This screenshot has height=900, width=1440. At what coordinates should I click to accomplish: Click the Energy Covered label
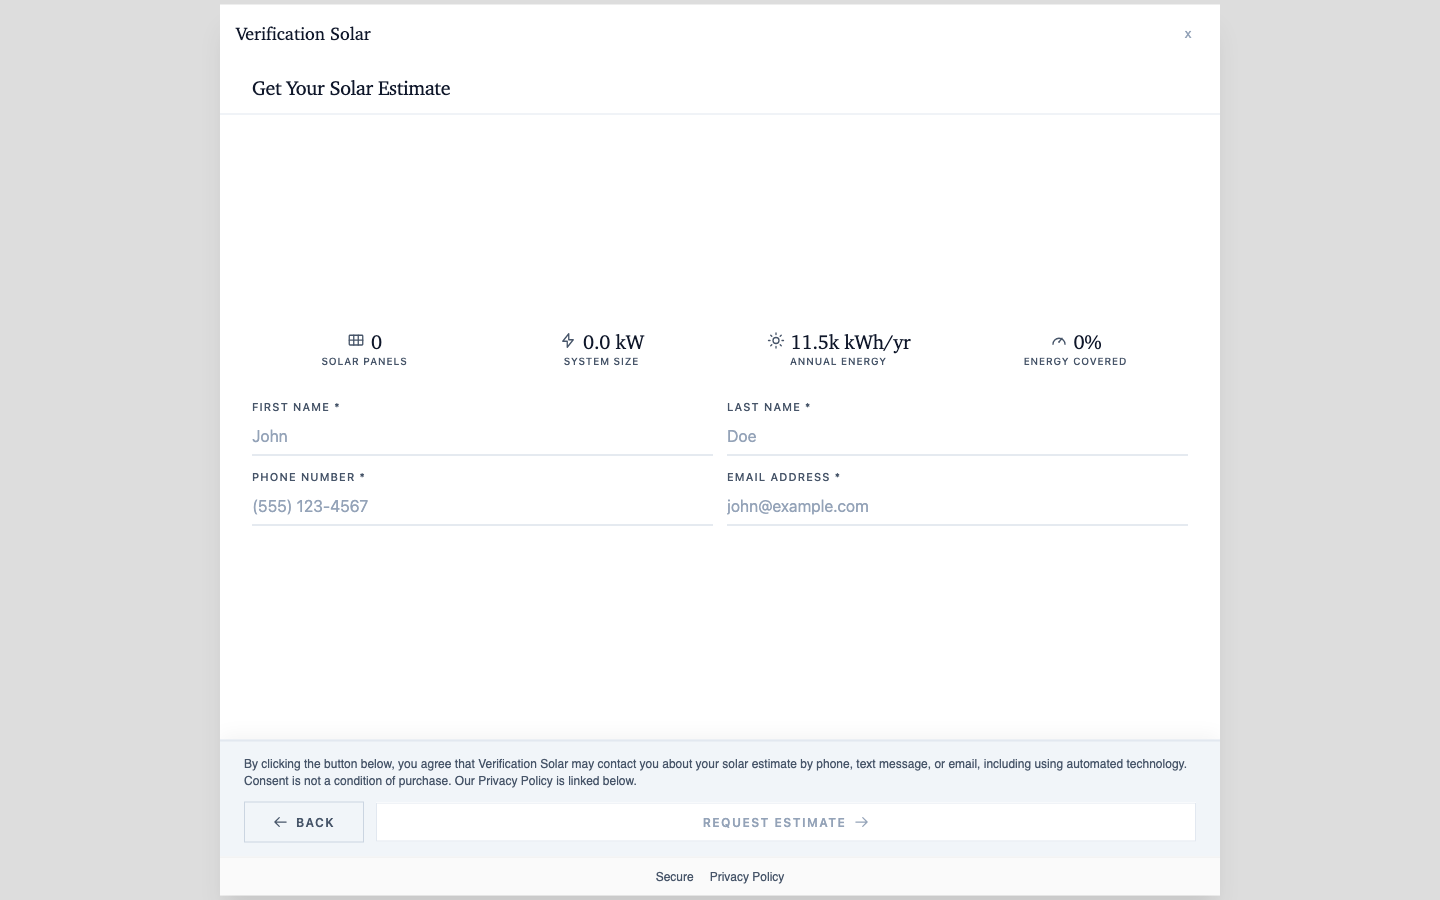(x=1075, y=362)
